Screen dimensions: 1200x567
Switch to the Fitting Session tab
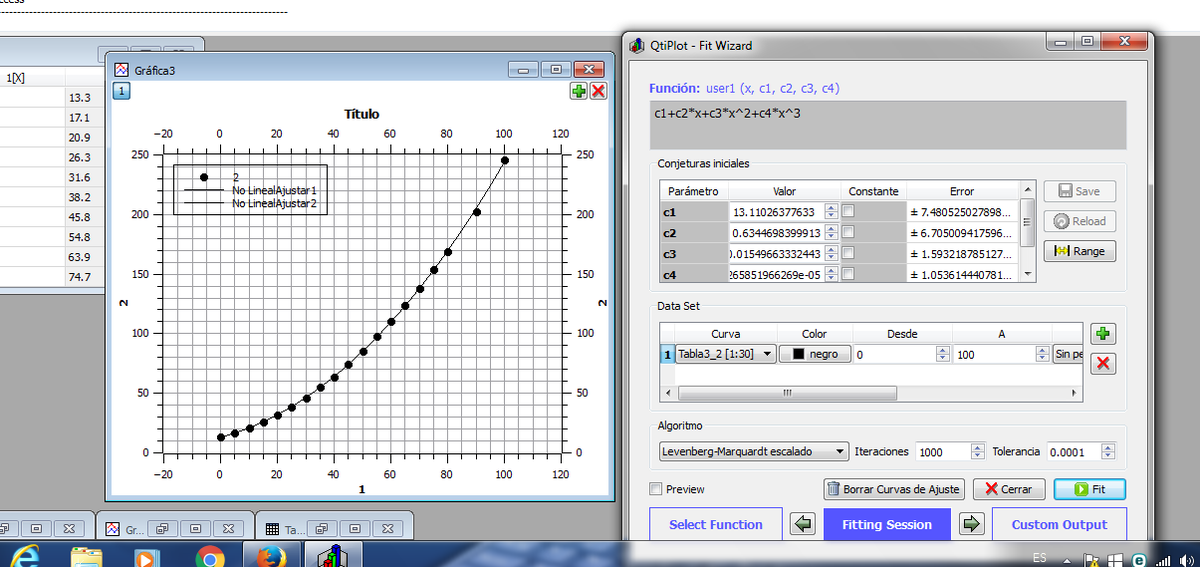point(887,524)
